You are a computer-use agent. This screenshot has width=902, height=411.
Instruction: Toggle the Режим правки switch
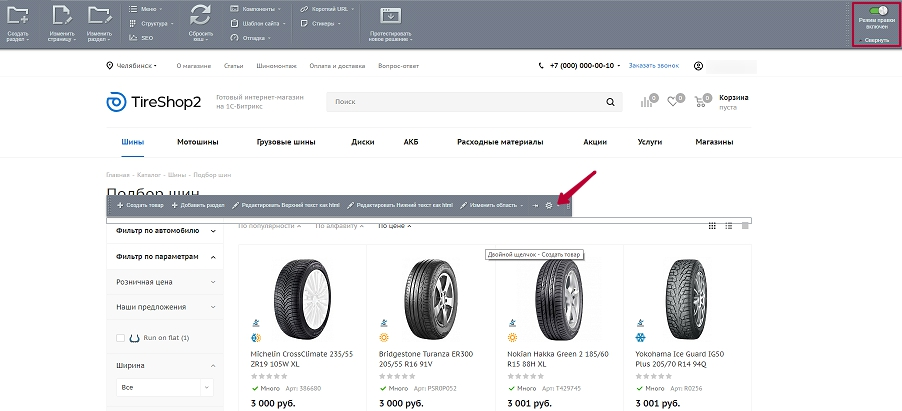click(x=878, y=10)
